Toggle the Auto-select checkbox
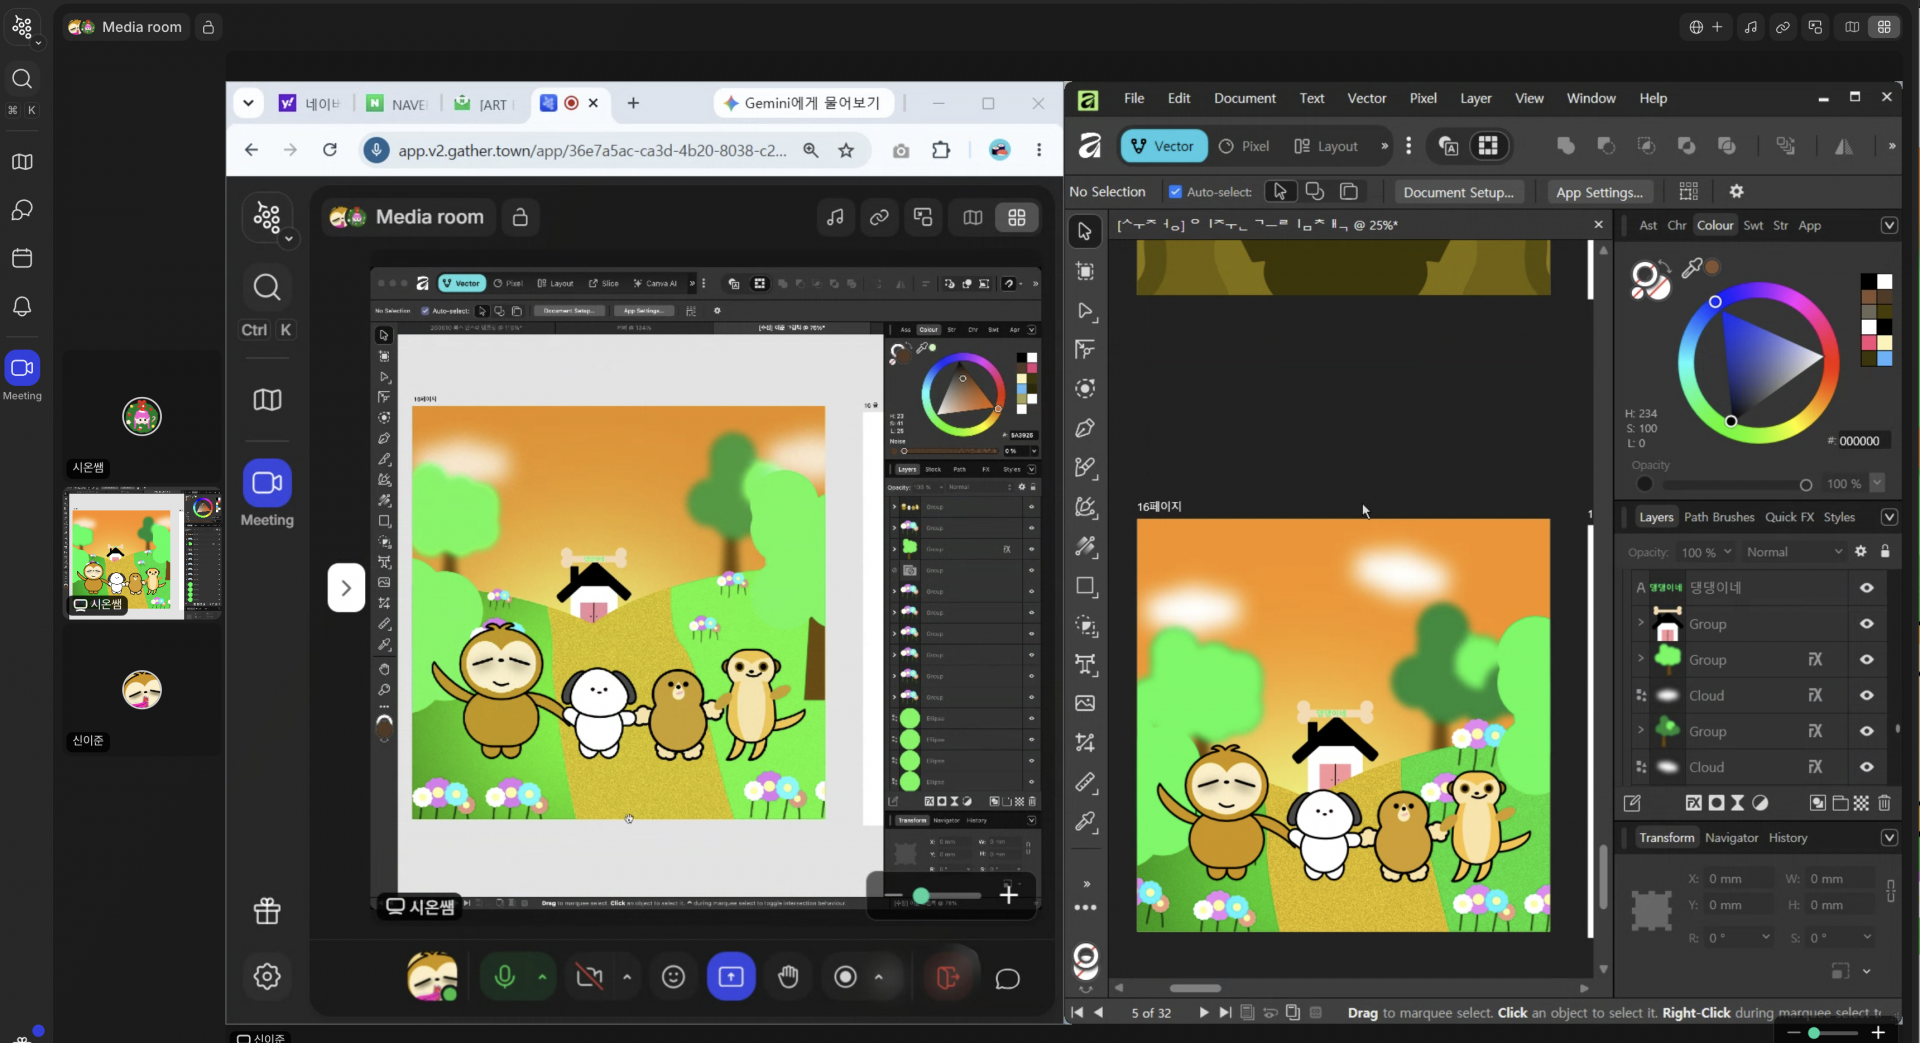This screenshot has width=1920, height=1043. tap(1175, 192)
